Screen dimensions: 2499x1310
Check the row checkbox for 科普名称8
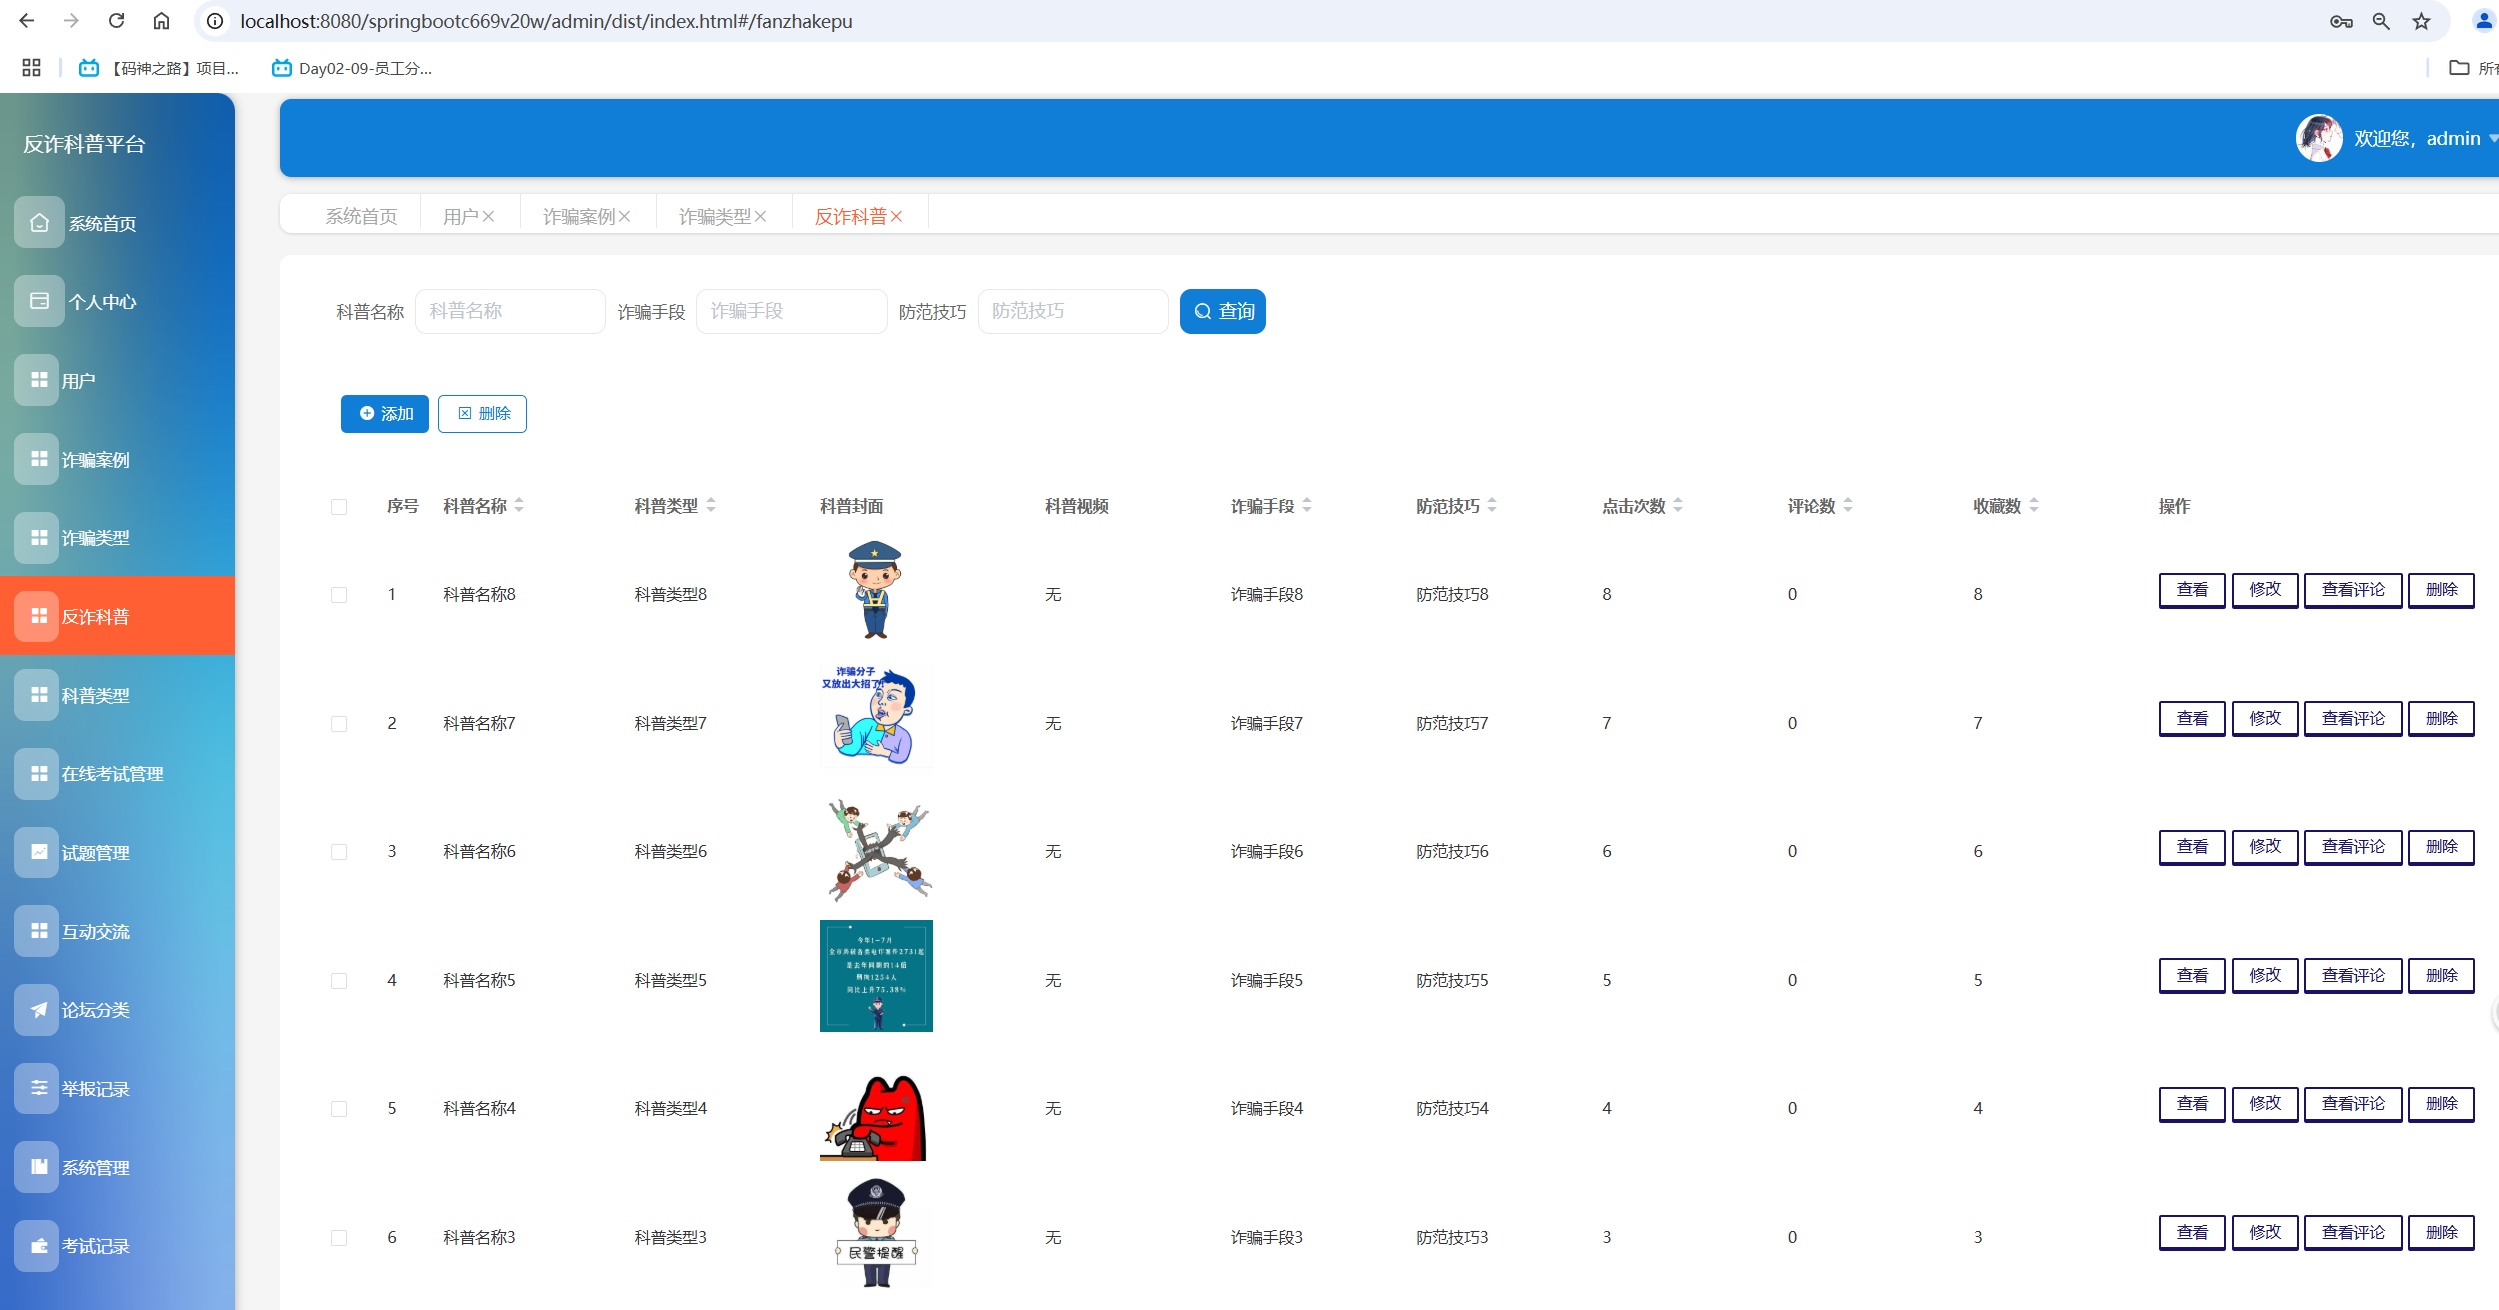[x=339, y=595]
